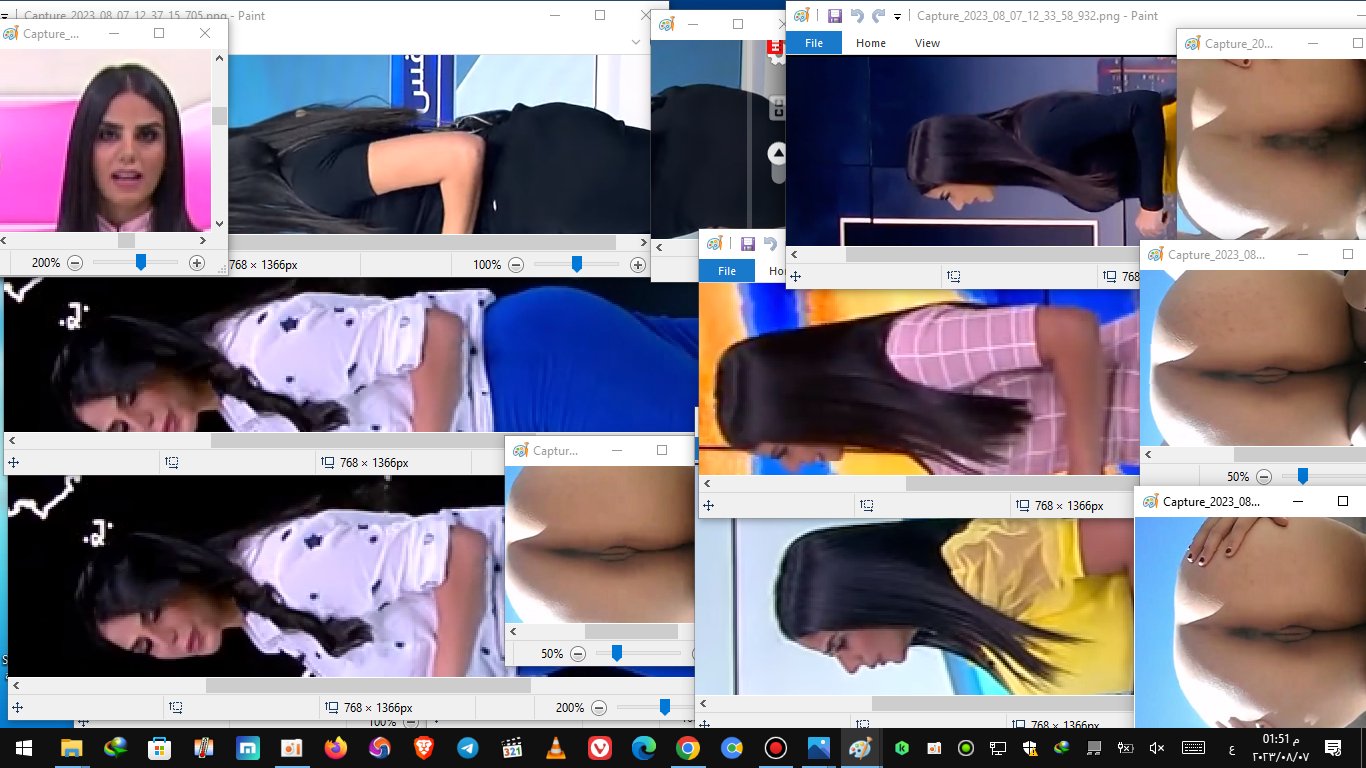Select the Home tab in Paint ribbon
Image resolution: width=1366 pixels, height=768 pixels.
pos(870,43)
